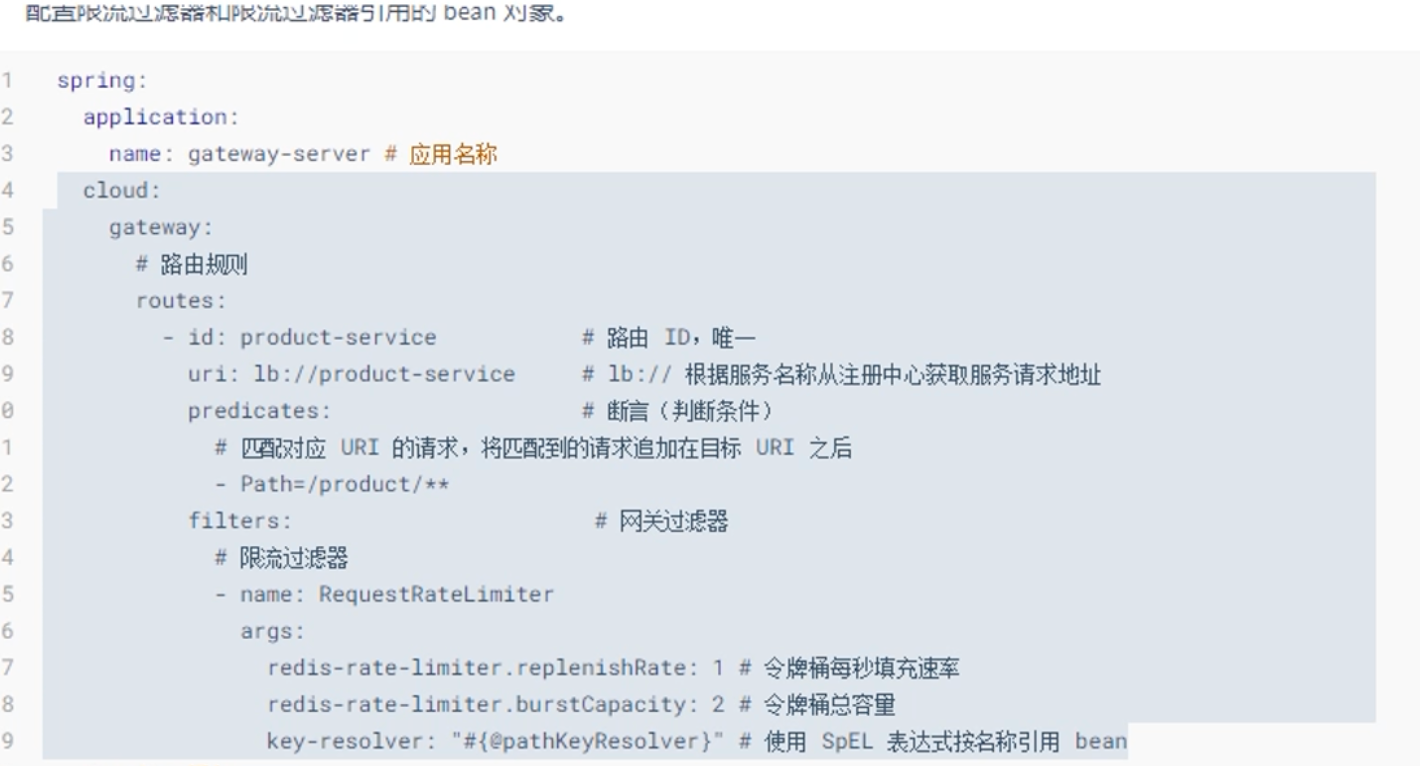1420x766 pixels.
Task: Click the '# 限流过滤器' comment
Action: pos(282,558)
